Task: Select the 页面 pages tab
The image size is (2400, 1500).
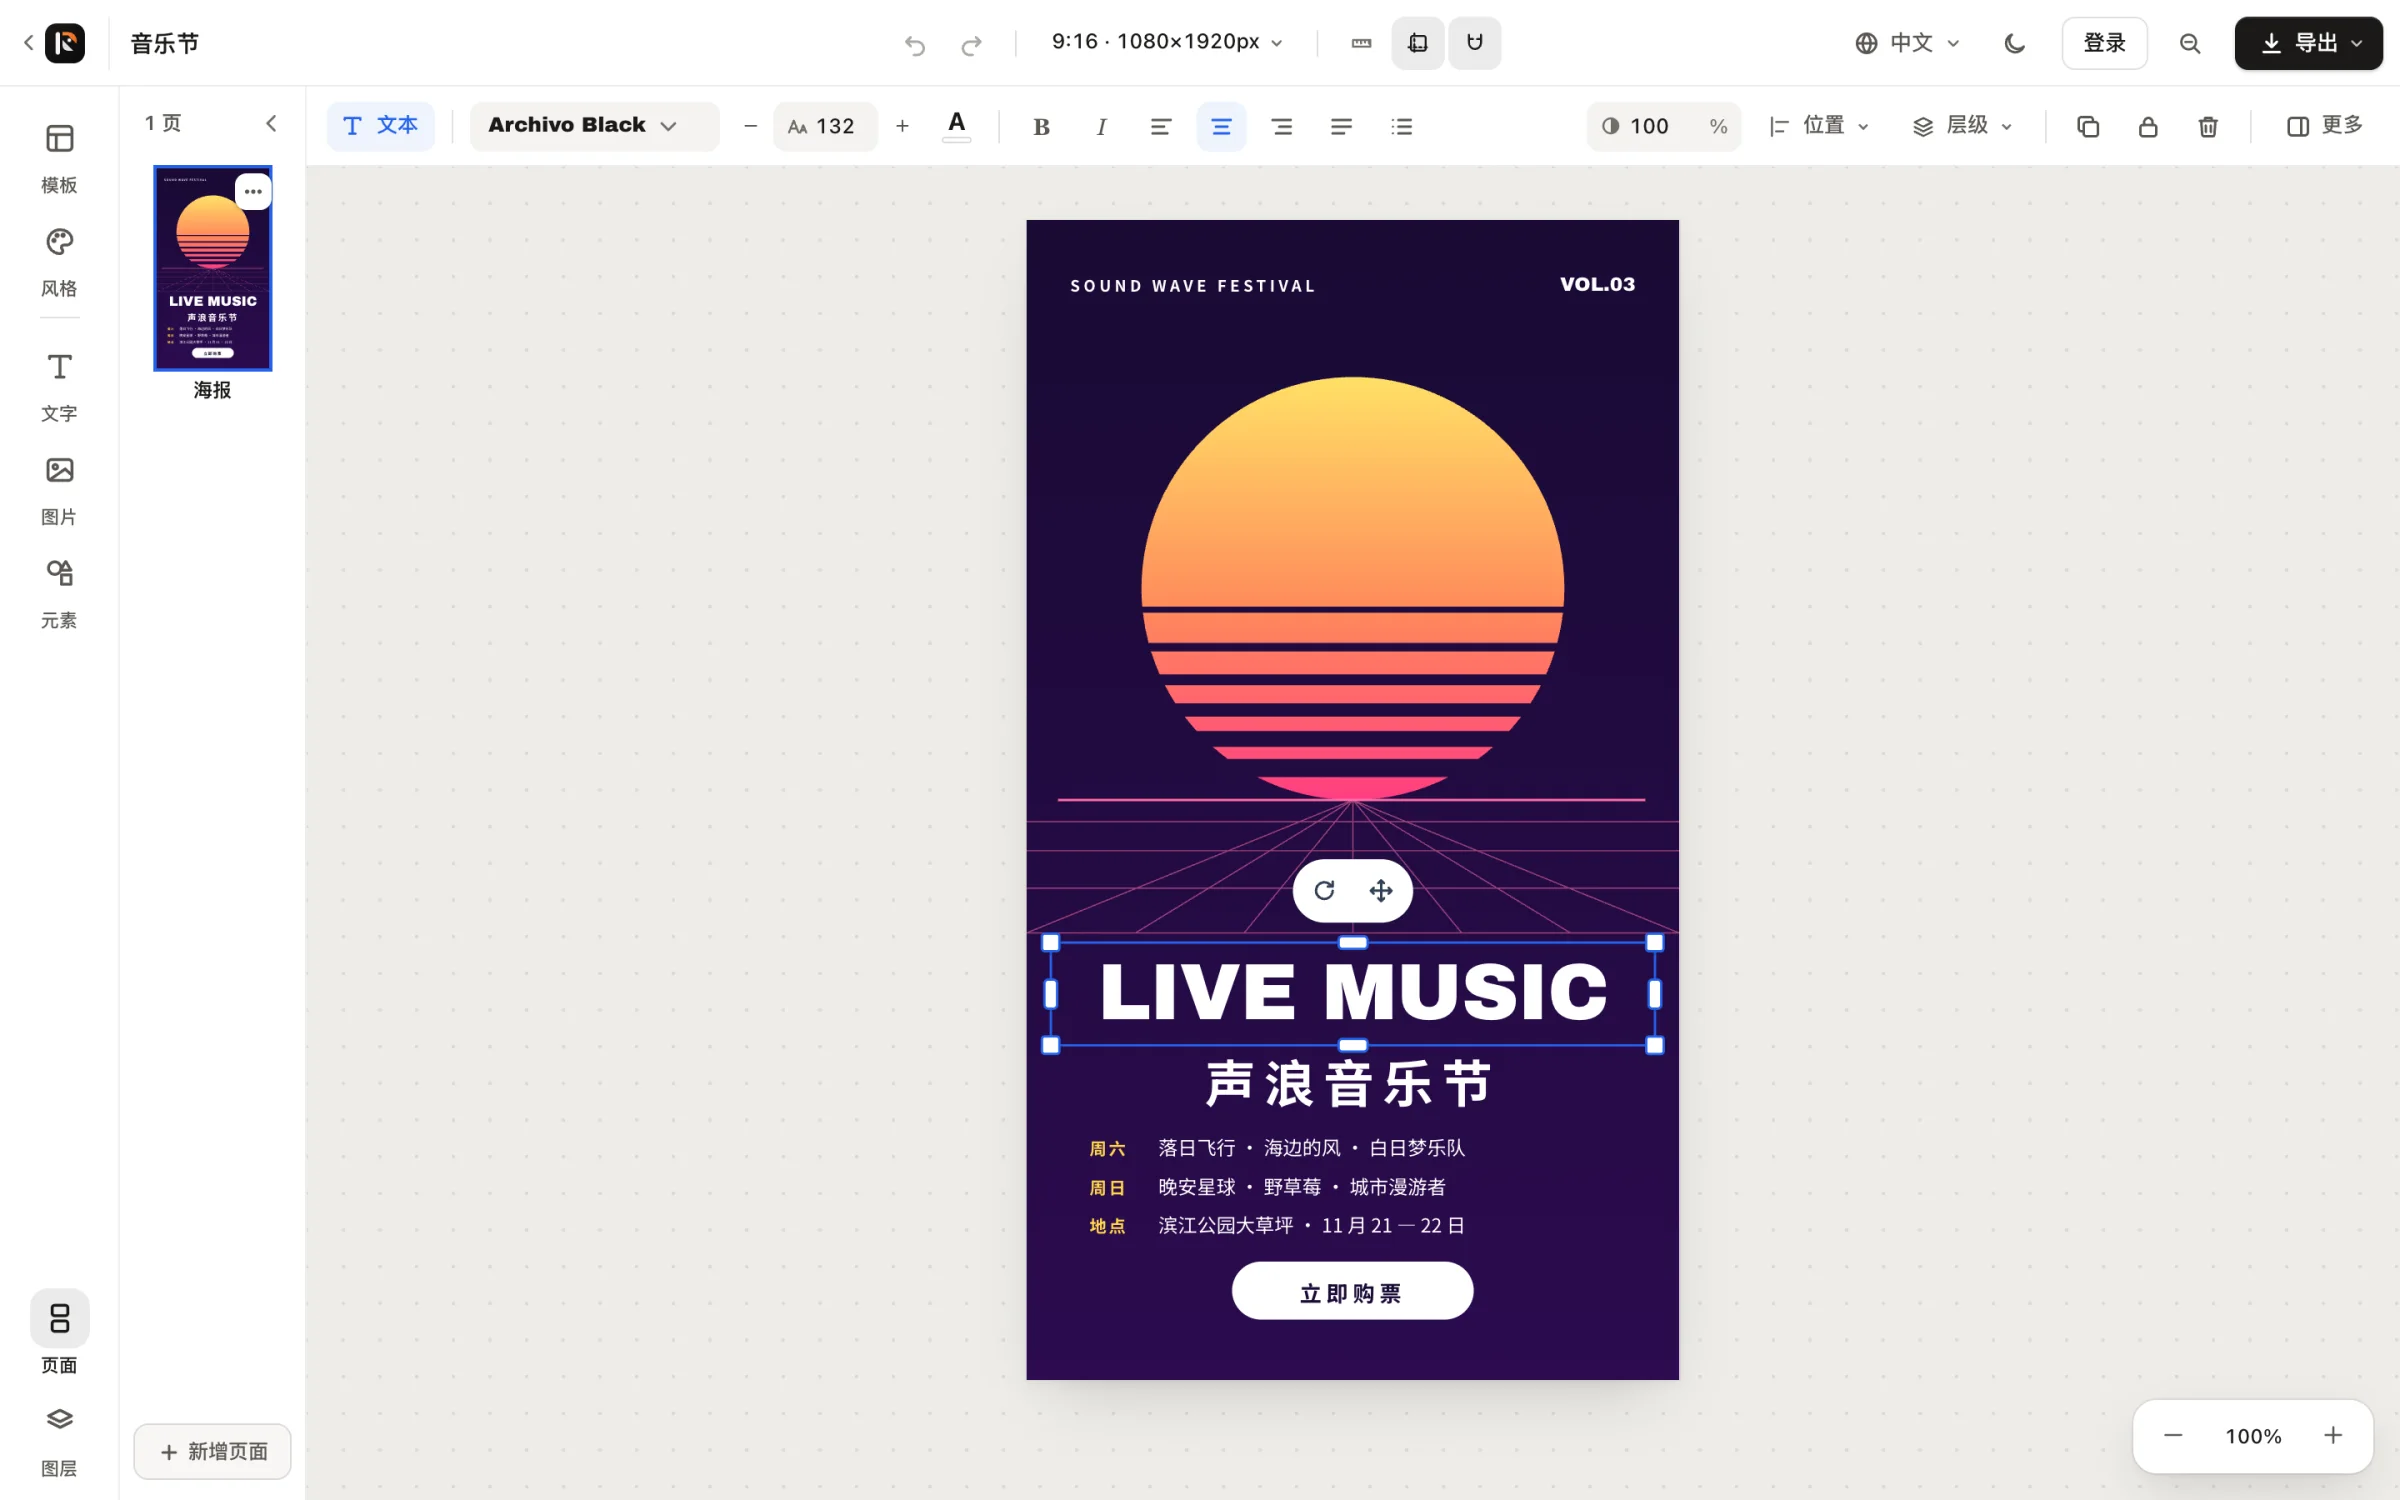Action: pyautogui.click(x=59, y=1334)
